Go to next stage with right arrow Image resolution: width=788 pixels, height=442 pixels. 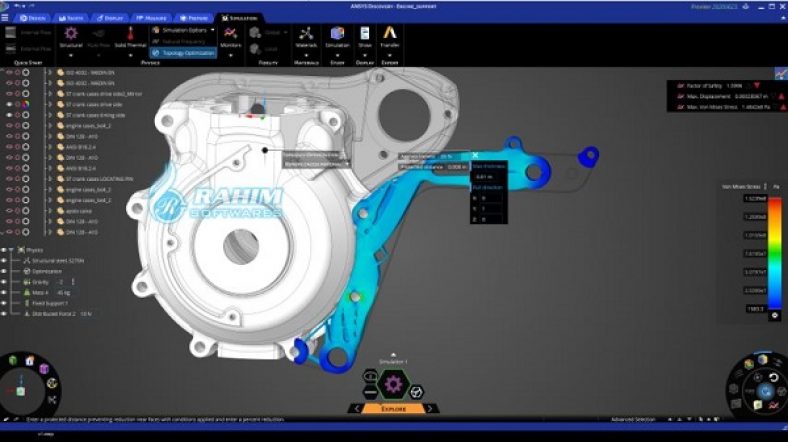pos(431,409)
